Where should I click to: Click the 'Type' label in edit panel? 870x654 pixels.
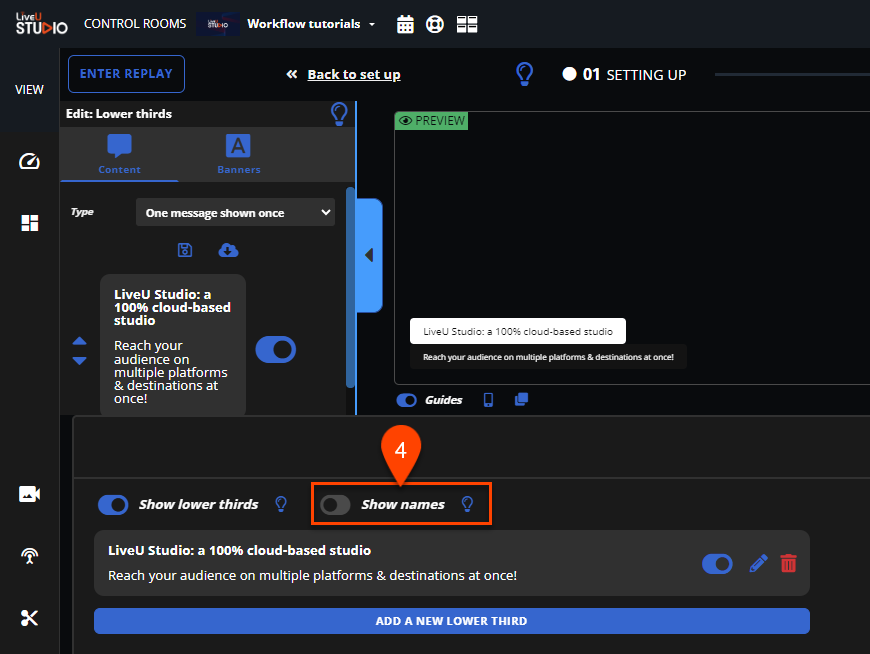82,212
